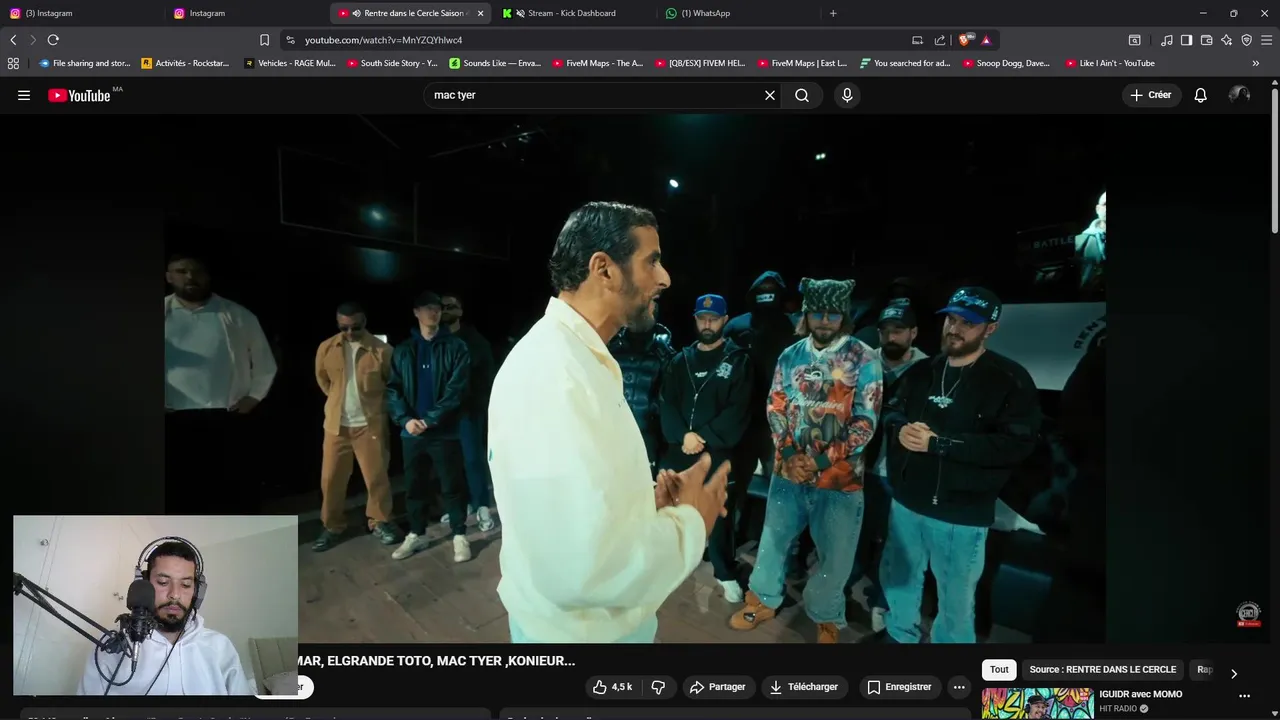Open the 'South Side Story' bookmark
1280x720 pixels.
click(392, 63)
